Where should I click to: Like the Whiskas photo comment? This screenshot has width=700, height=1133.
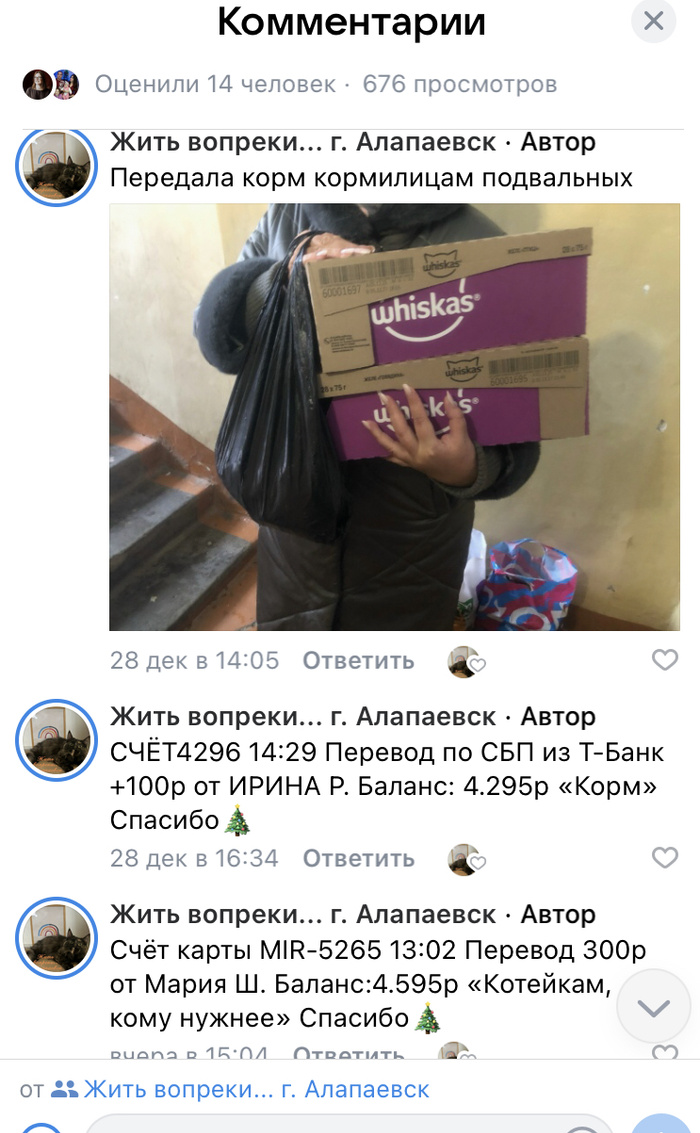[665, 660]
